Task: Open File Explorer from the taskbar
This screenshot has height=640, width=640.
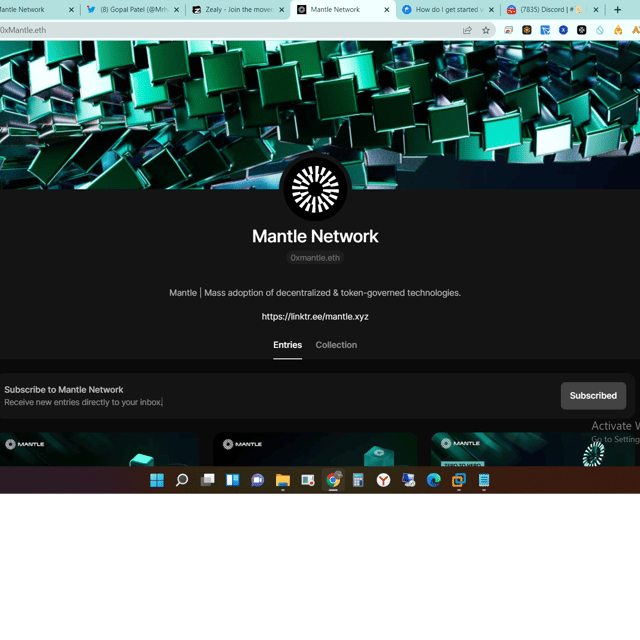Action: pyautogui.click(x=282, y=480)
